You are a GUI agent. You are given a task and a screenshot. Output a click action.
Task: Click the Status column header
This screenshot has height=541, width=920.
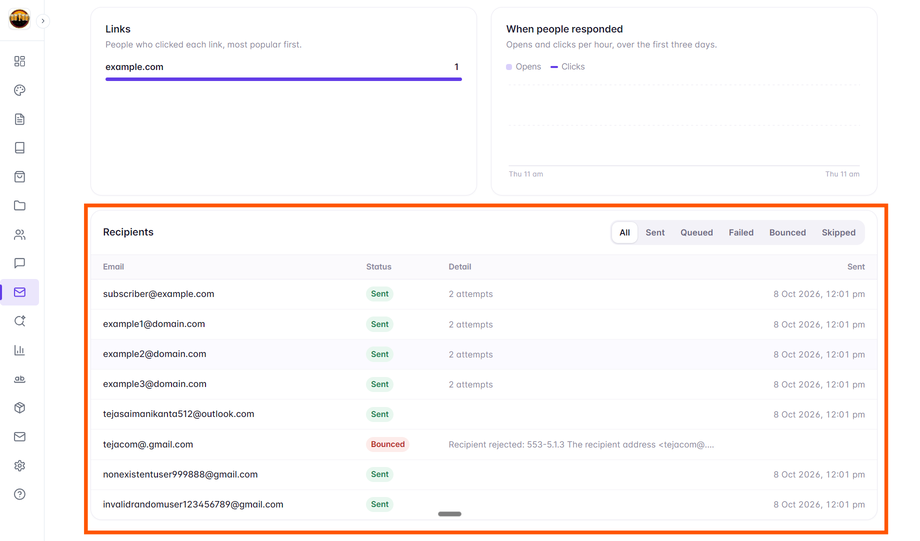378,266
